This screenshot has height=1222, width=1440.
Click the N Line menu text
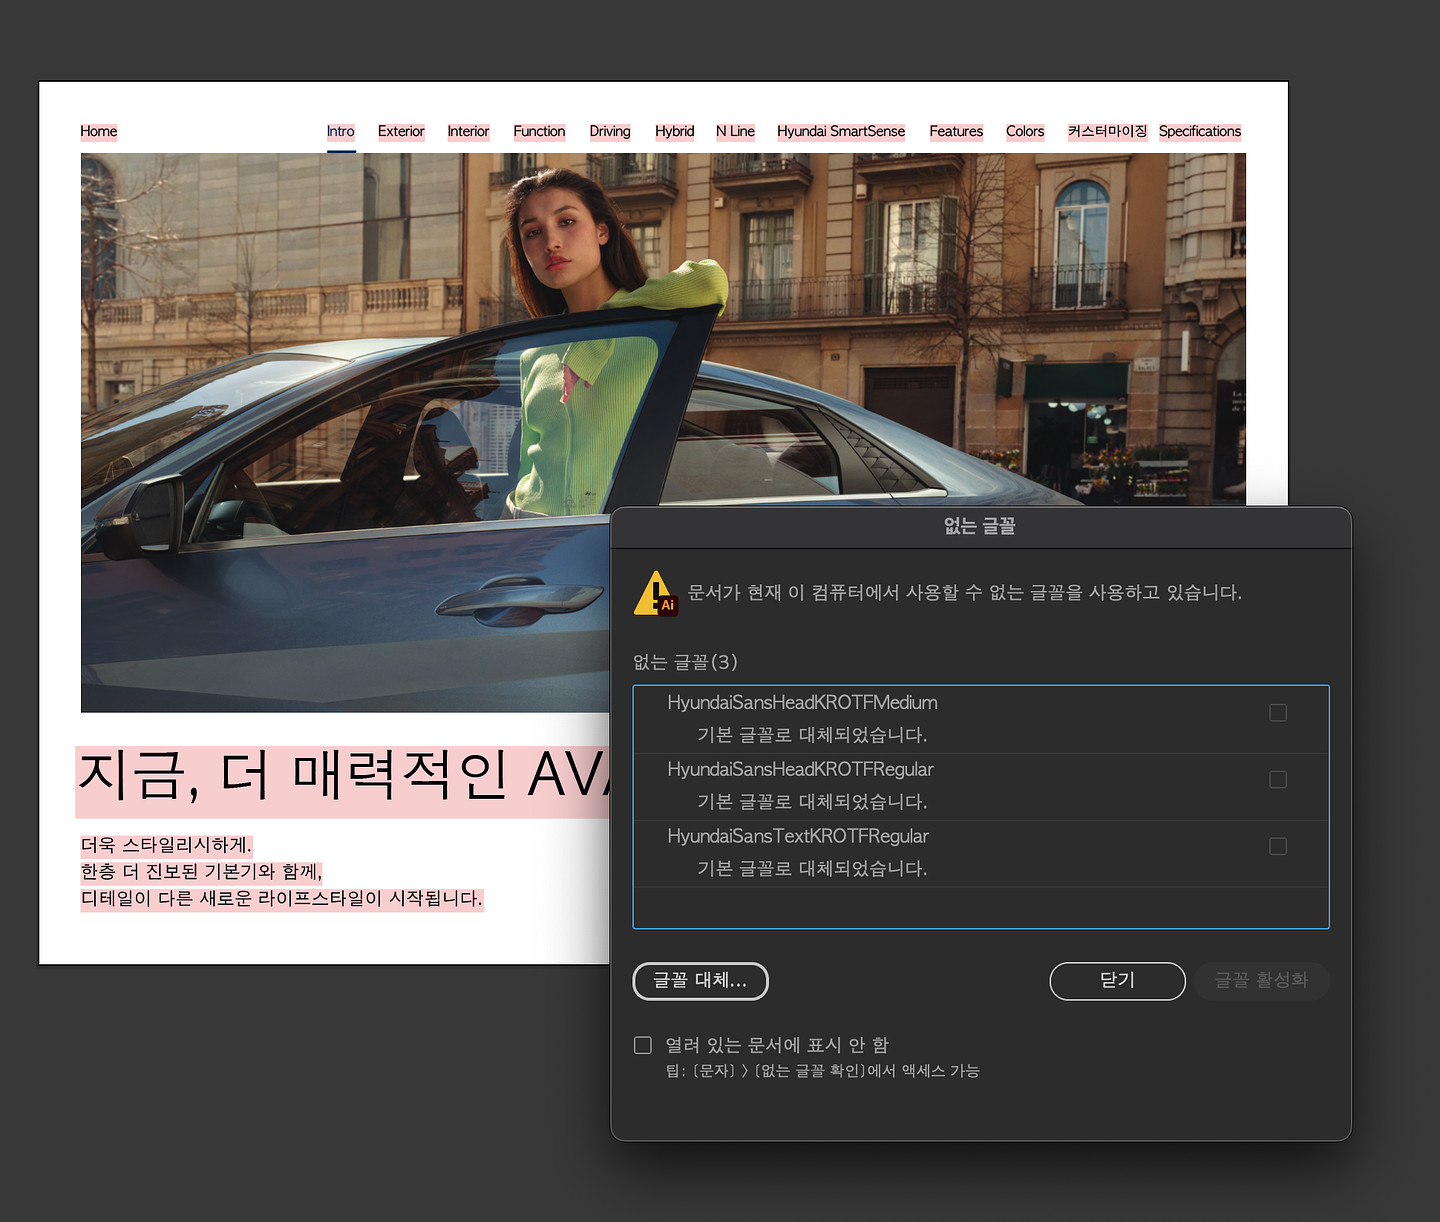pyautogui.click(x=735, y=132)
